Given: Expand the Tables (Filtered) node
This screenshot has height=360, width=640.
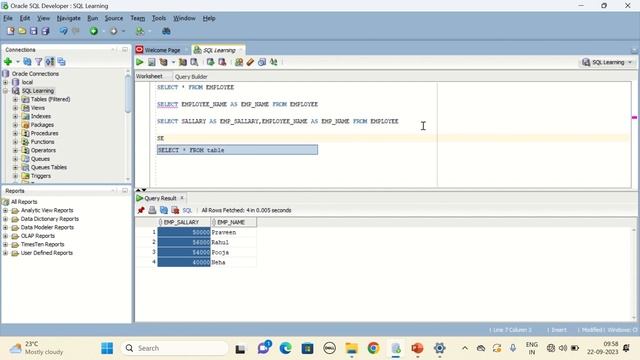Looking at the screenshot, I should 16,99.
